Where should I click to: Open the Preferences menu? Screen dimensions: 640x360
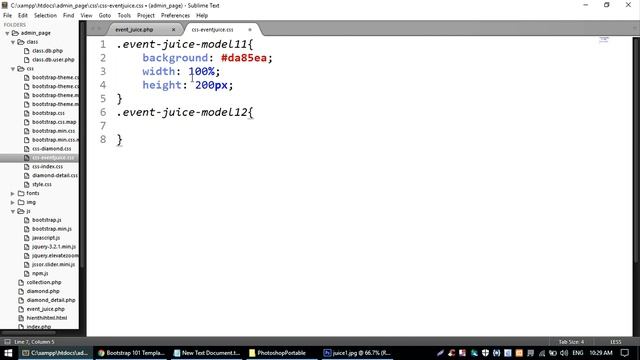click(176, 16)
